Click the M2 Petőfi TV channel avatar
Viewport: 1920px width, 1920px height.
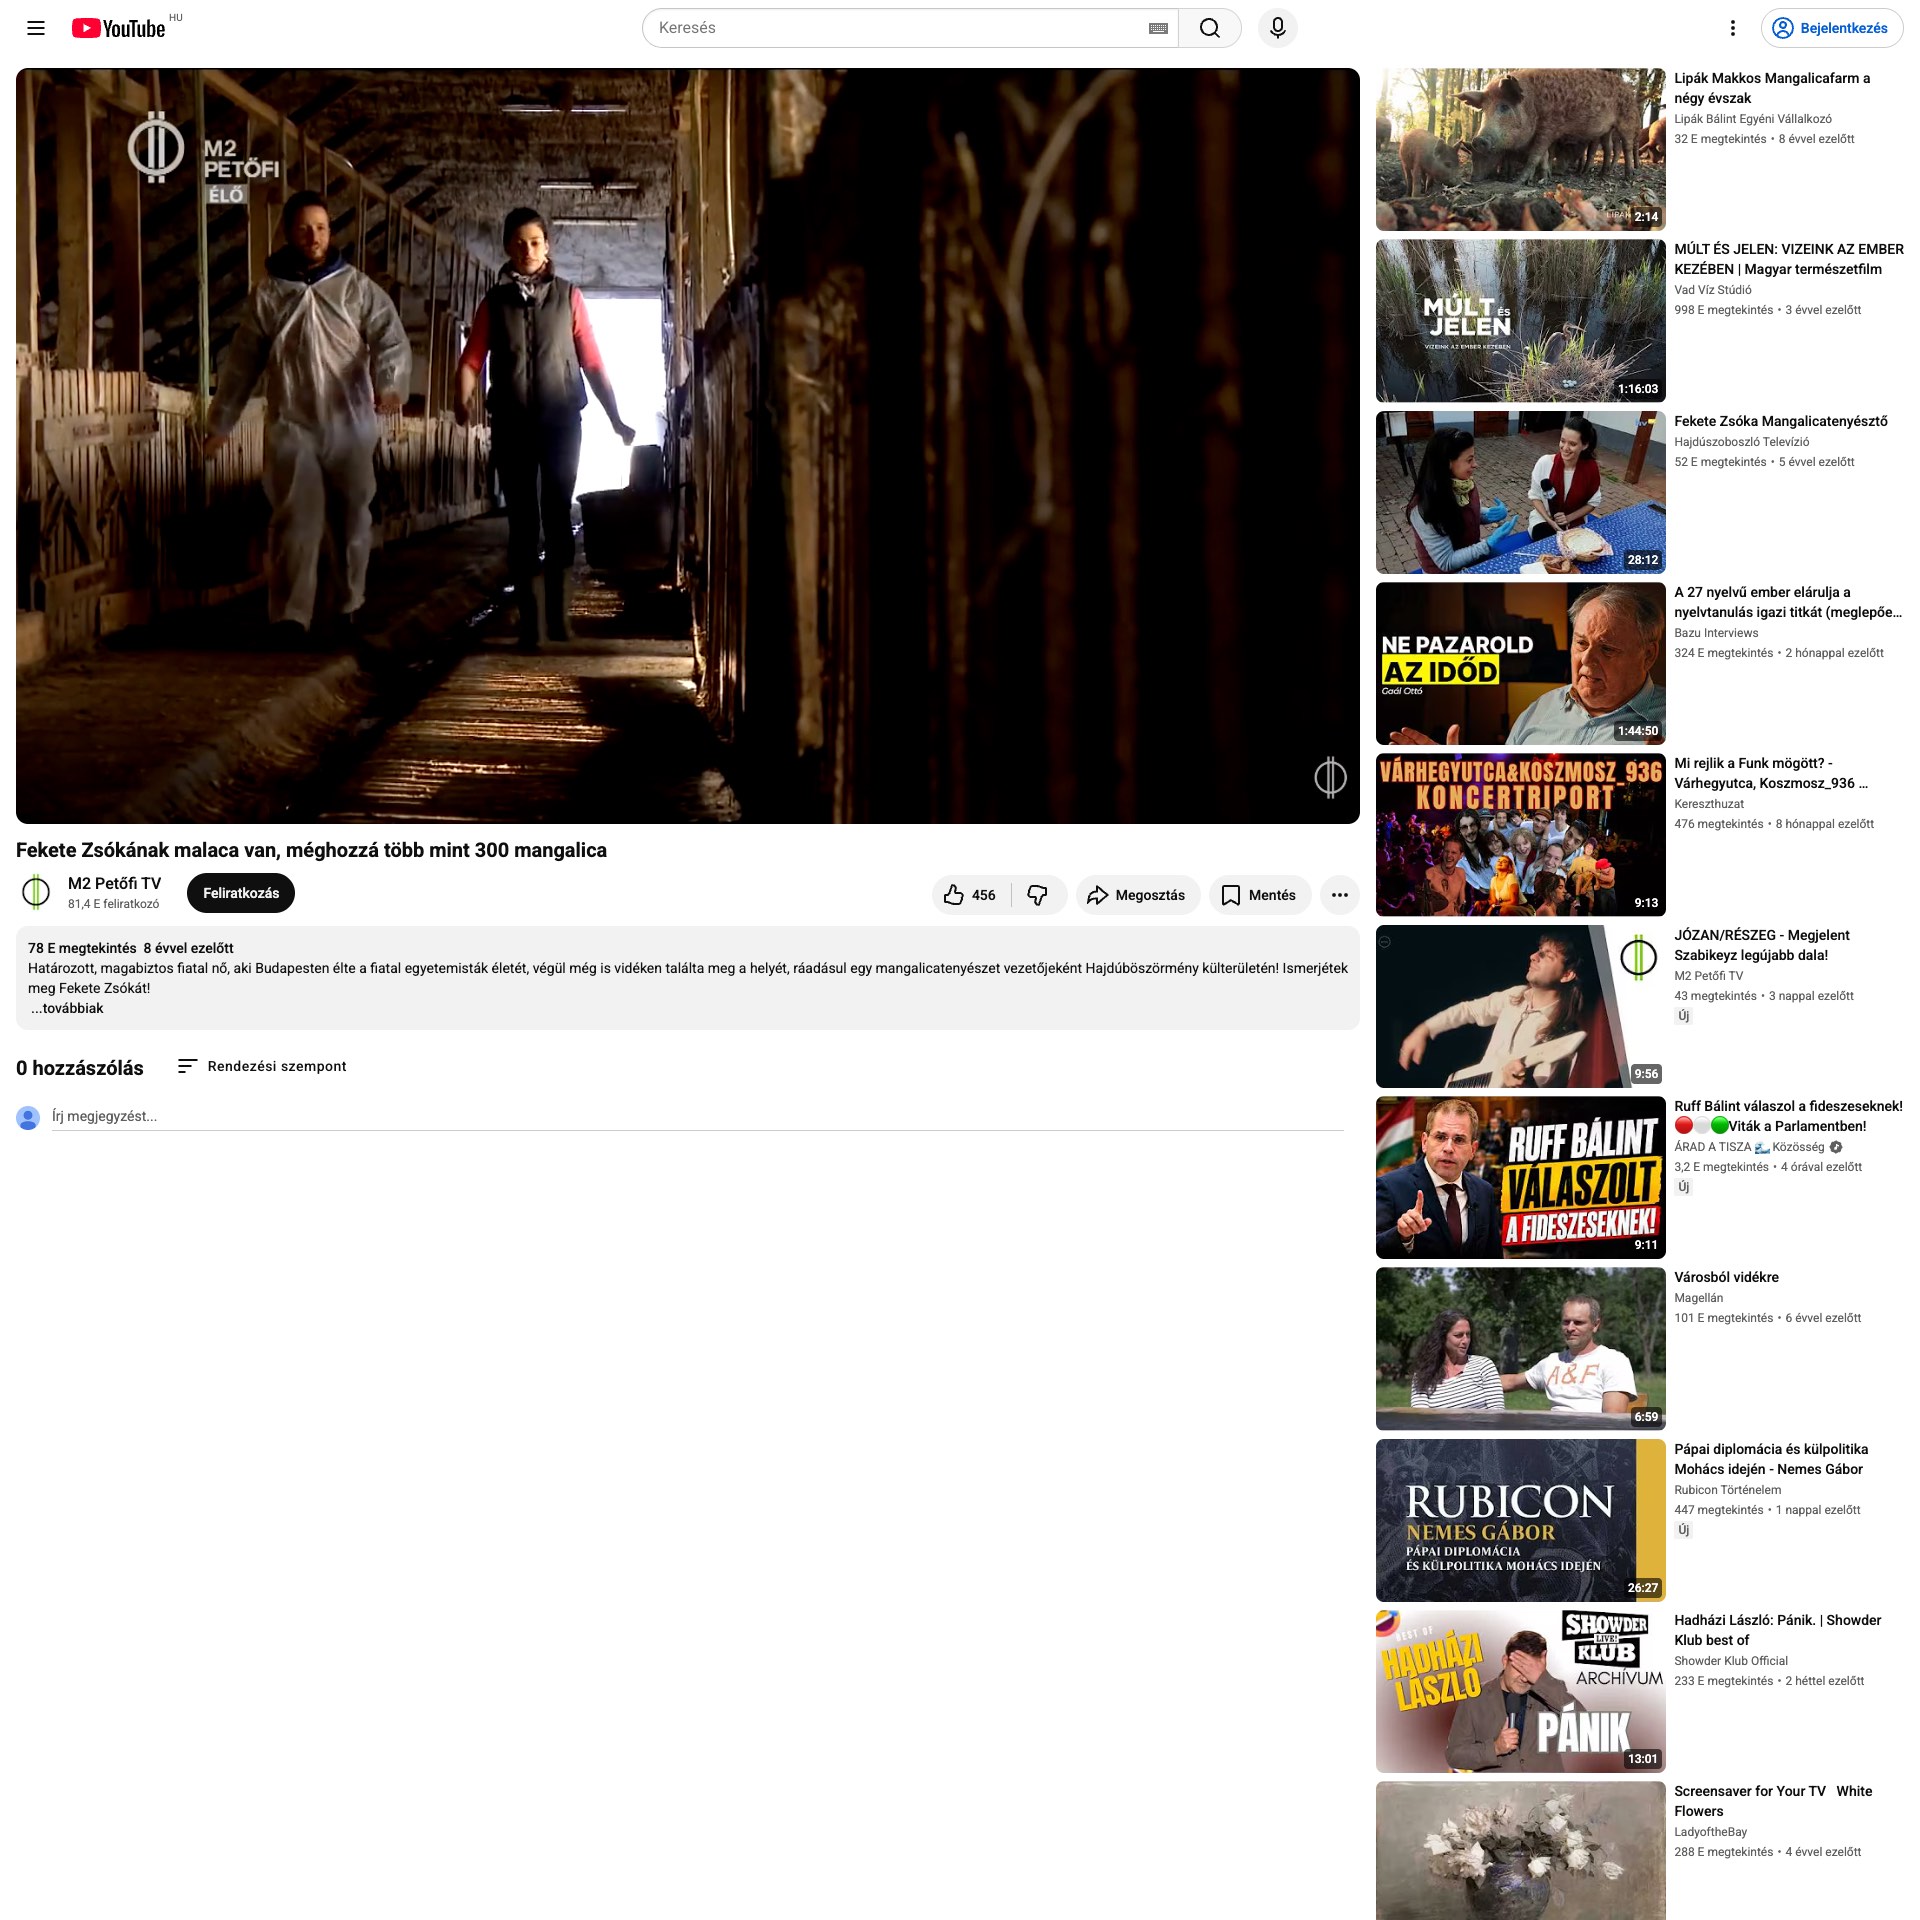coord(36,892)
